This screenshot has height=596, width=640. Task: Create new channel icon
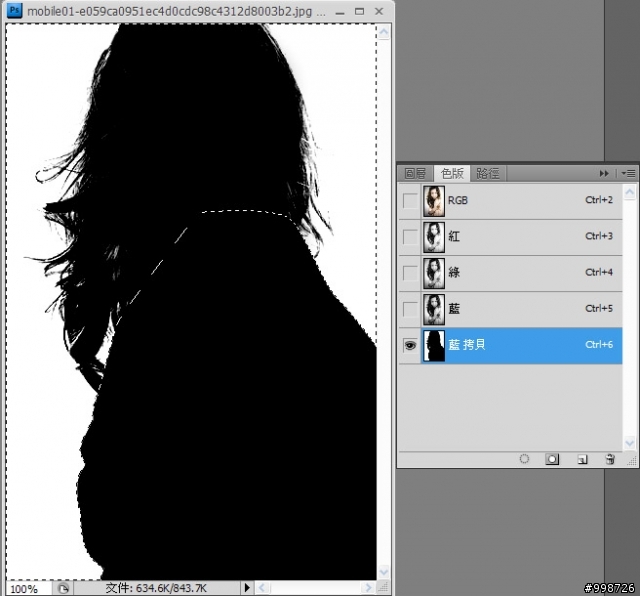tap(582, 460)
